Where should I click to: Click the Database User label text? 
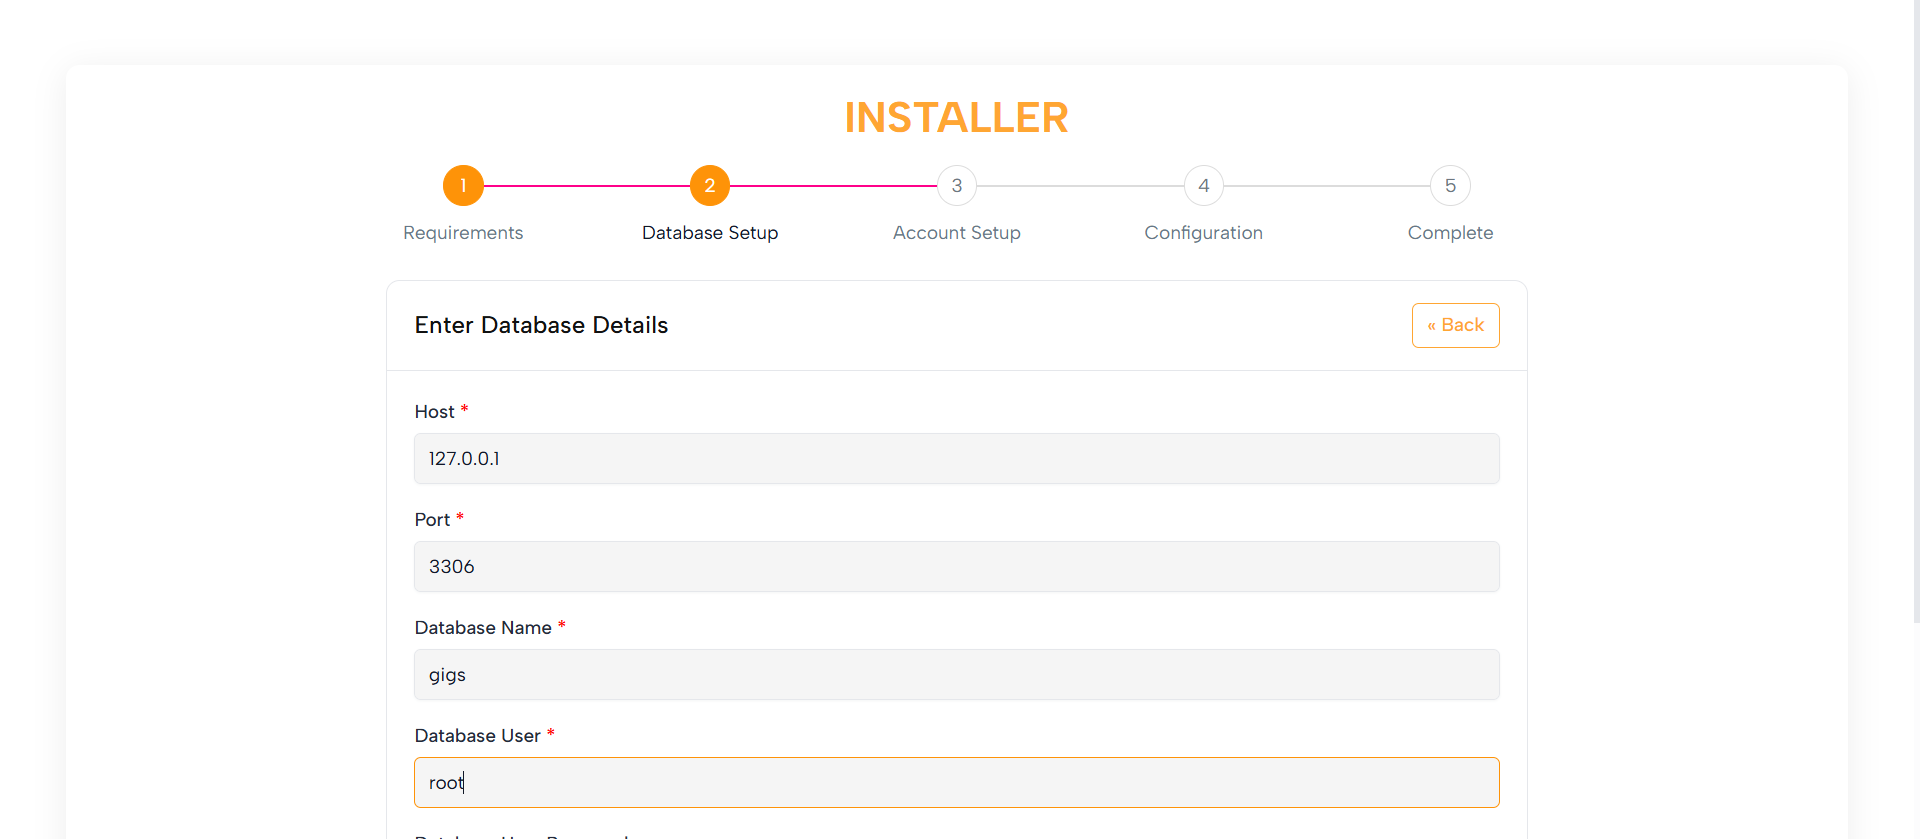[477, 736]
